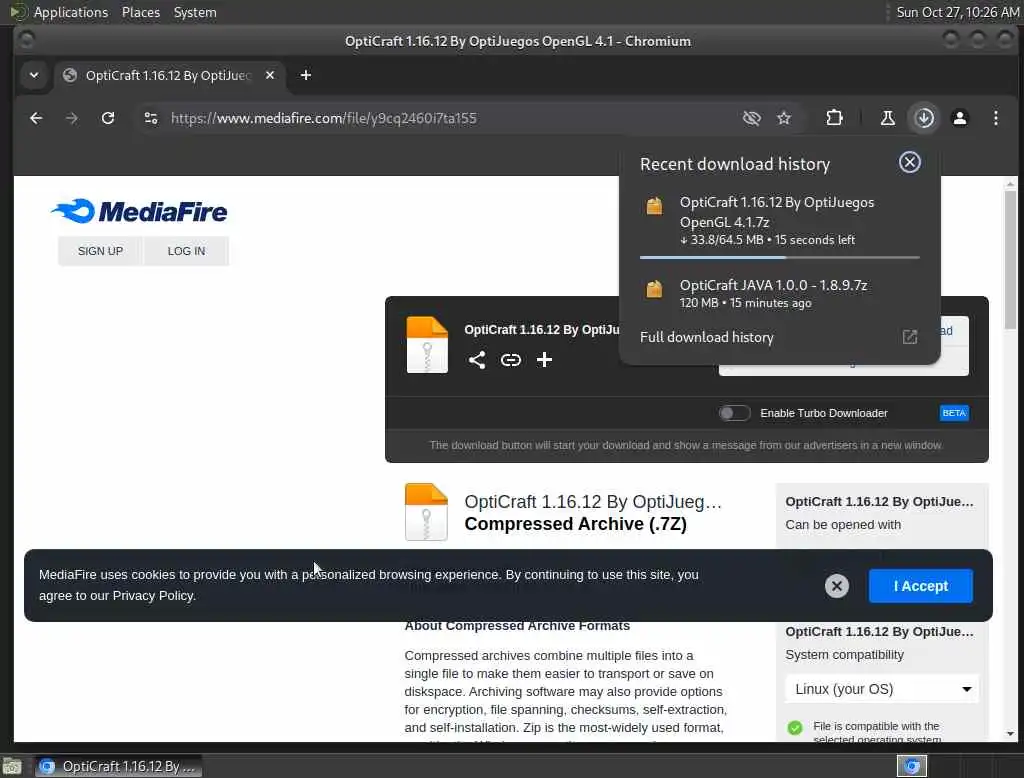Click the Compressed Archive file icon

426,511
